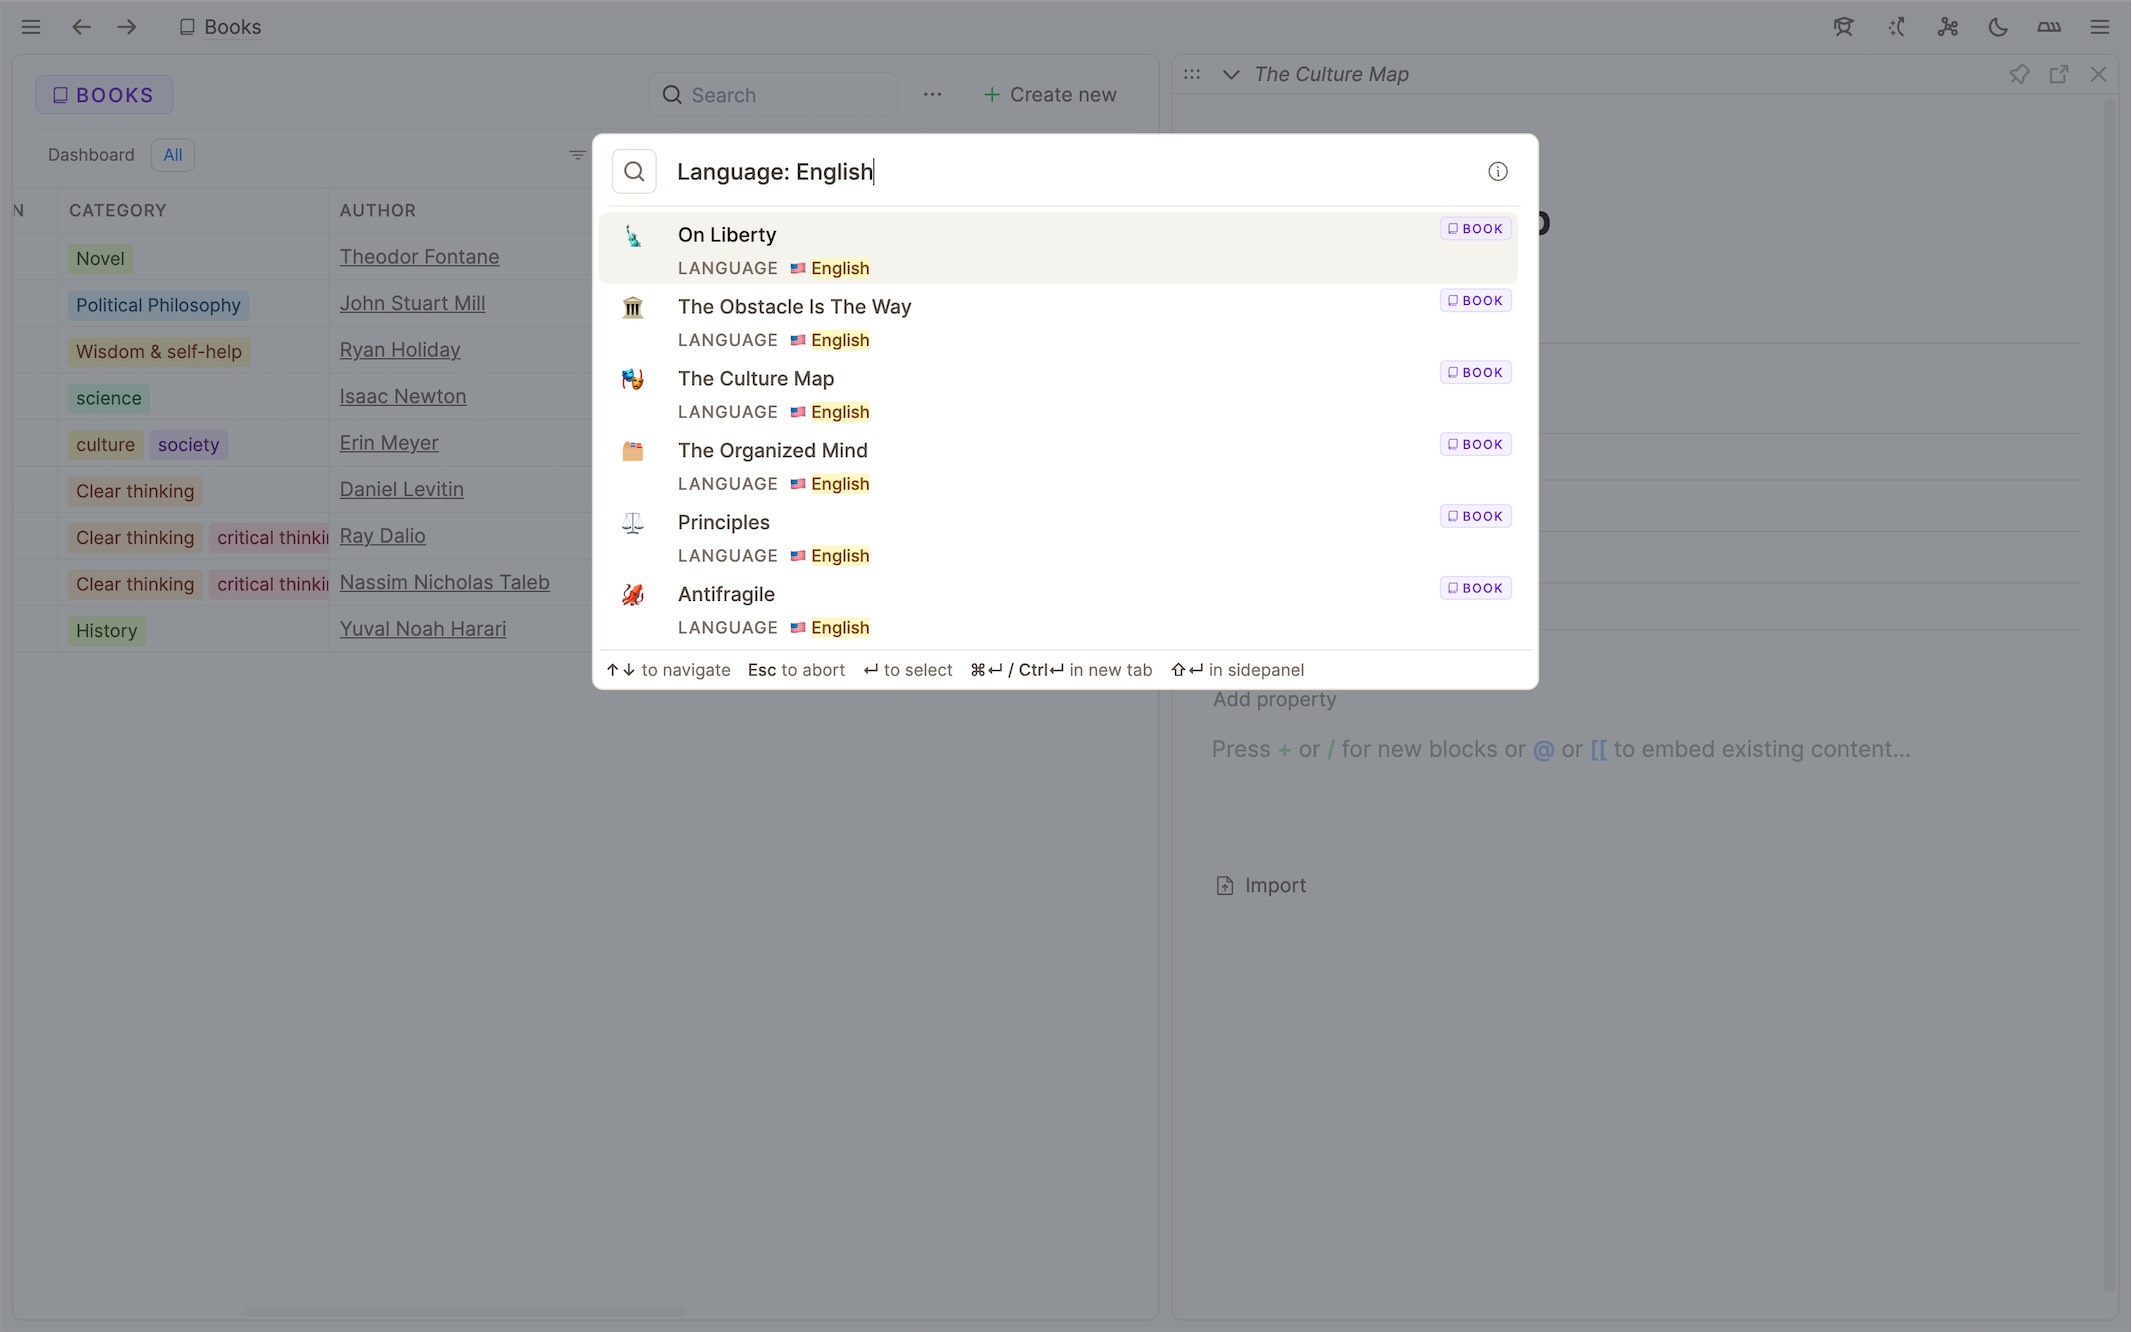Select The Obstacle Is The Way result

click(1058, 320)
